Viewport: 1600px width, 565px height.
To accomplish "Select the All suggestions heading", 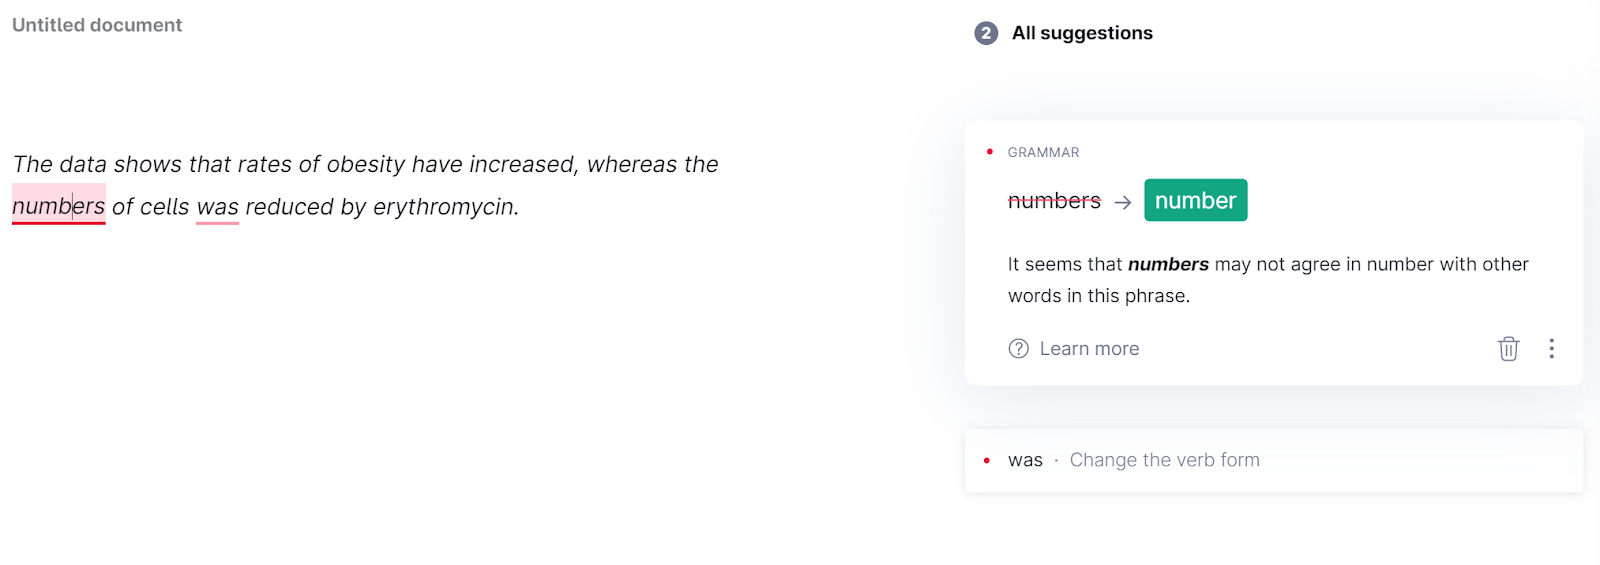I will click(1082, 33).
